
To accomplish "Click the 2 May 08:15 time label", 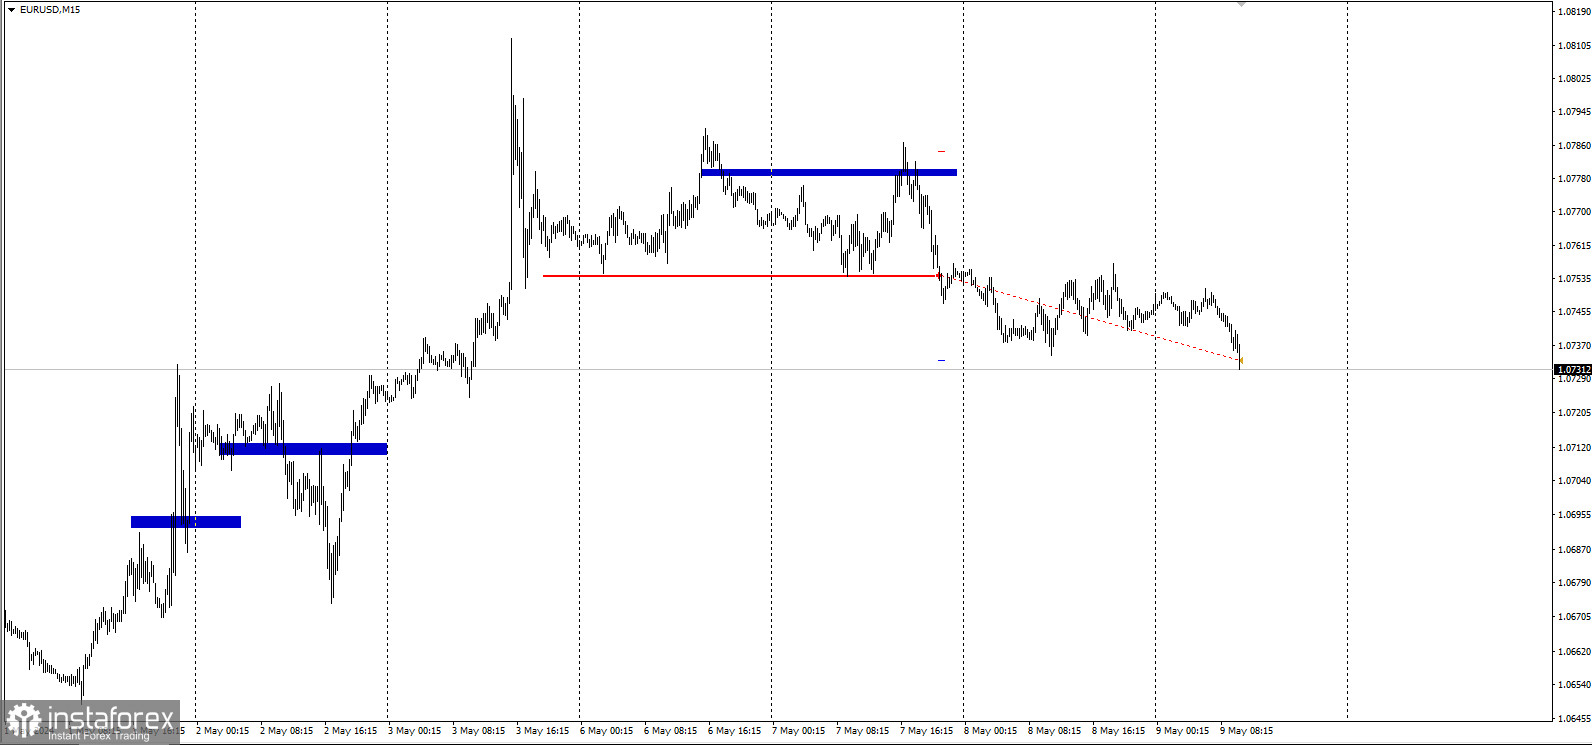I will (x=287, y=730).
